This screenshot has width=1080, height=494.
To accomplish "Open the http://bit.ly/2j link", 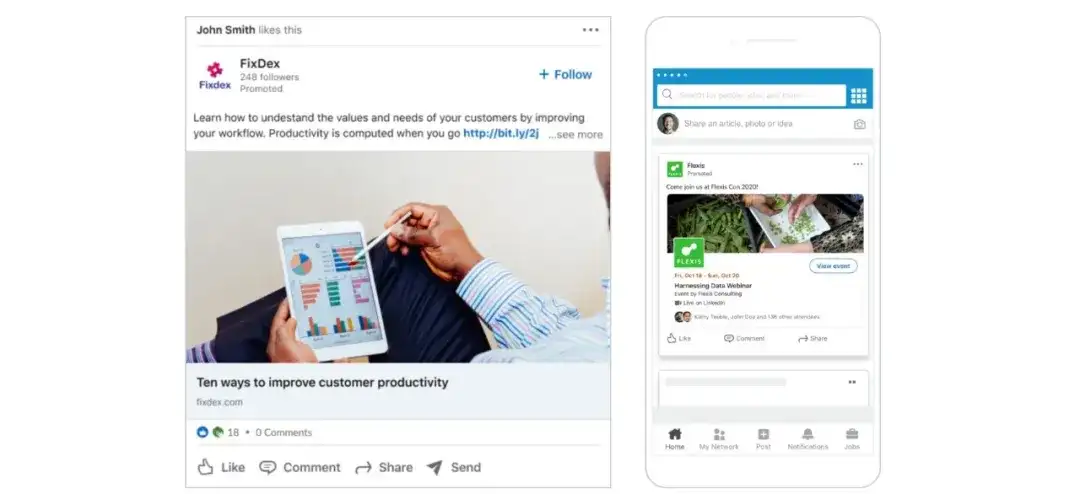I will 501,134.
